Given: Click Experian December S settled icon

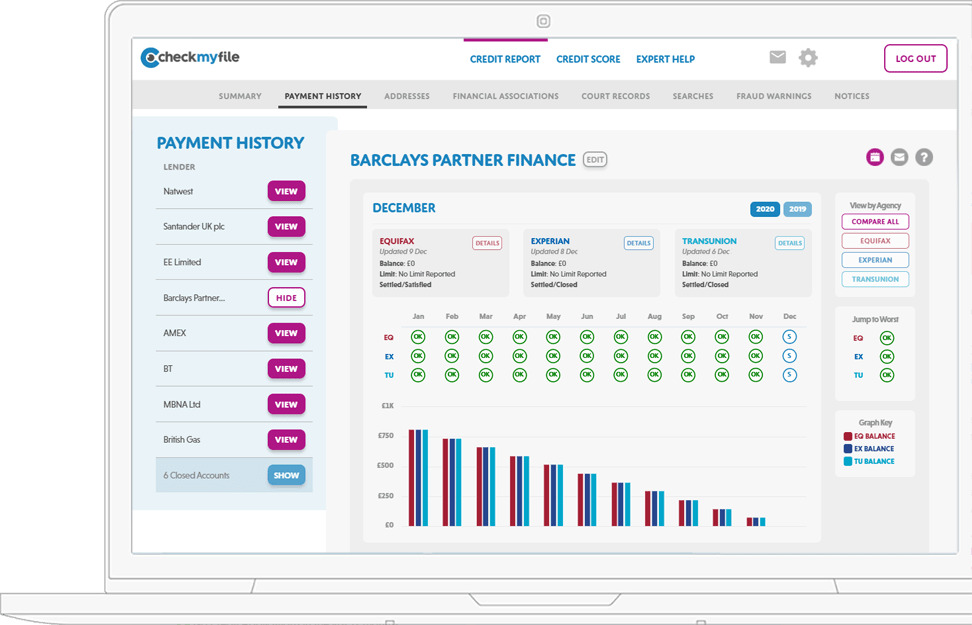Looking at the screenshot, I should pos(789,356).
